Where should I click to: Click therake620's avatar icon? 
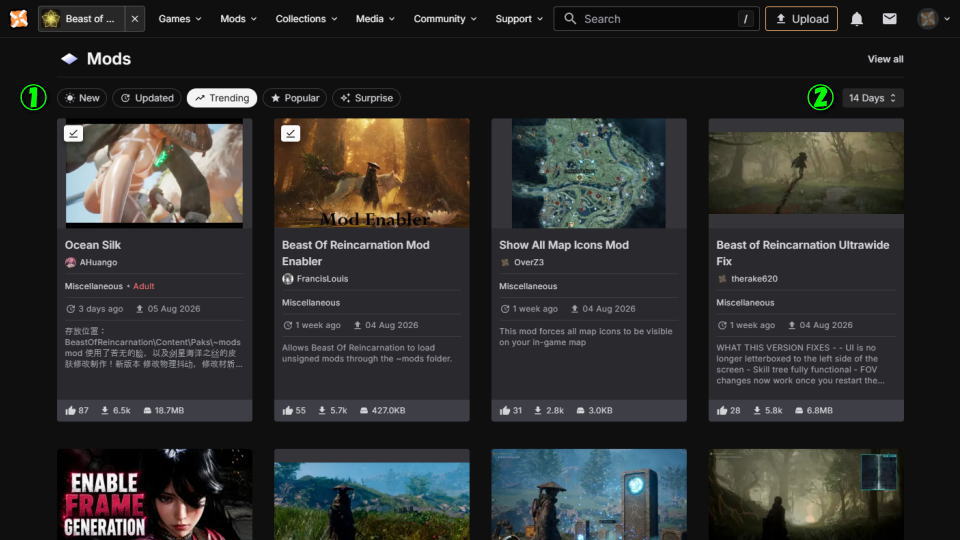point(722,279)
